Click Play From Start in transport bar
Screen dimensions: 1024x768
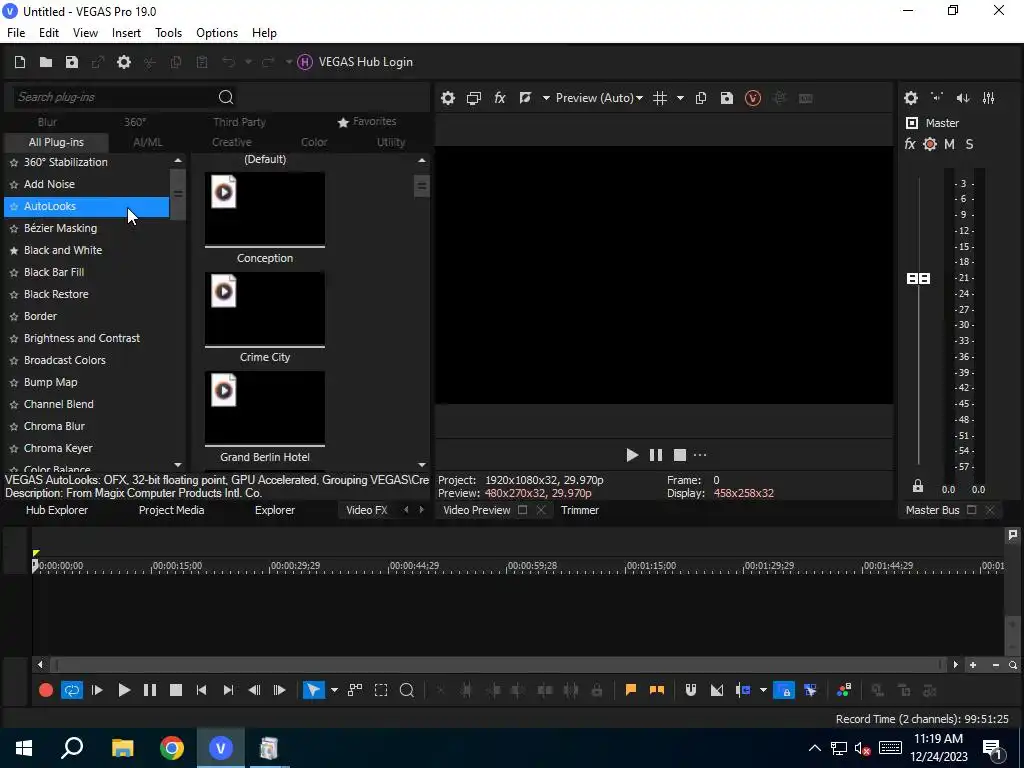coord(97,690)
